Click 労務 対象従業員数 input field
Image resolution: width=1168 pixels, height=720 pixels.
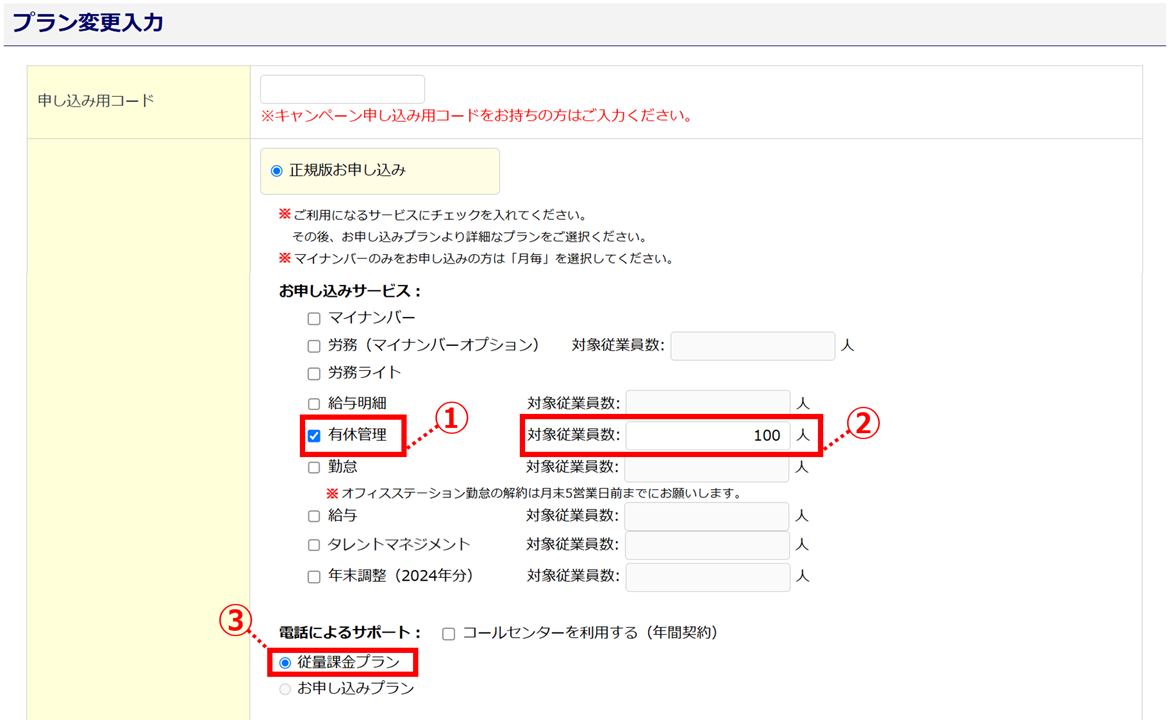[752, 346]
